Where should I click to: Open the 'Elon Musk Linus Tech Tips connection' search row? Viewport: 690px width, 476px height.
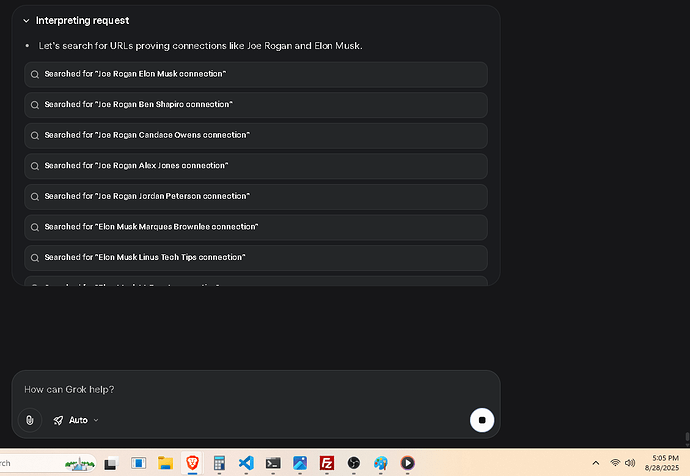pyautogui.click(x=256, y=258)
